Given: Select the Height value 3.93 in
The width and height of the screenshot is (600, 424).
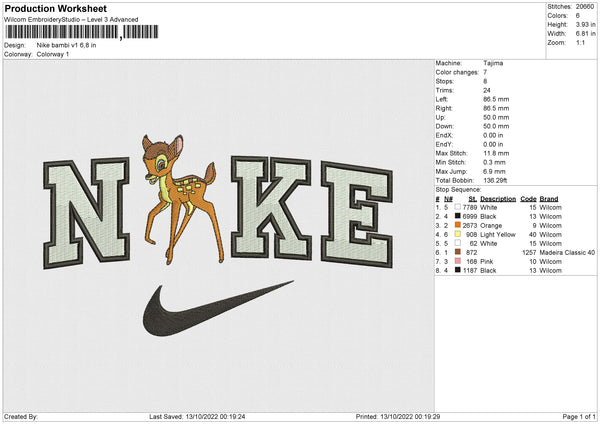Looking at the screenshot, I should pos(585,24).
